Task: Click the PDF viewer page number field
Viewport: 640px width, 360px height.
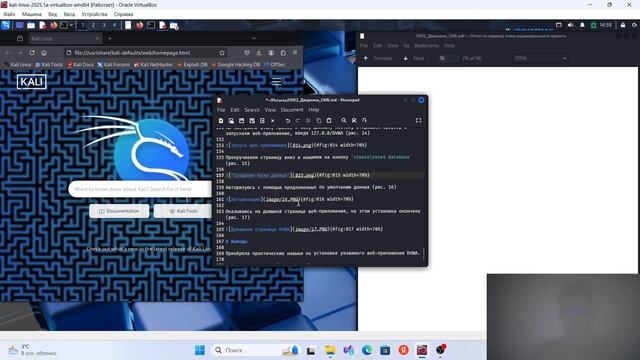Action: [x=448, y=58]
